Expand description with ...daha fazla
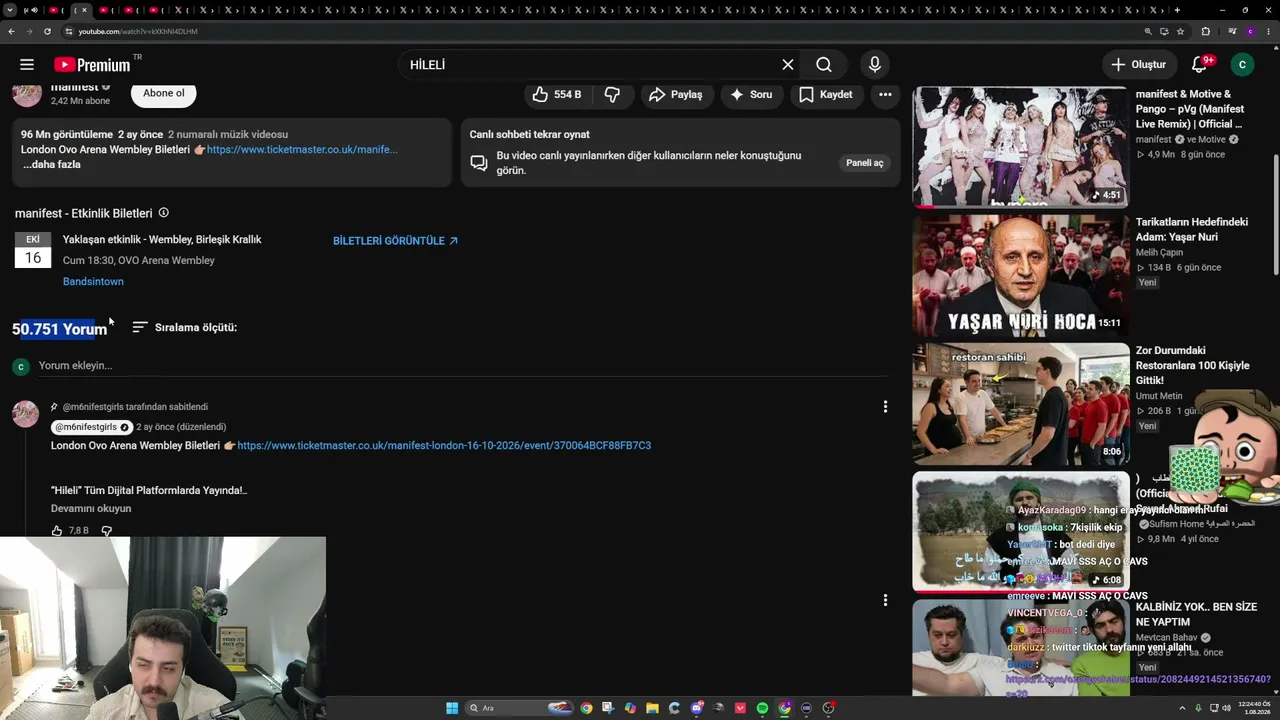 pos(52,165)
